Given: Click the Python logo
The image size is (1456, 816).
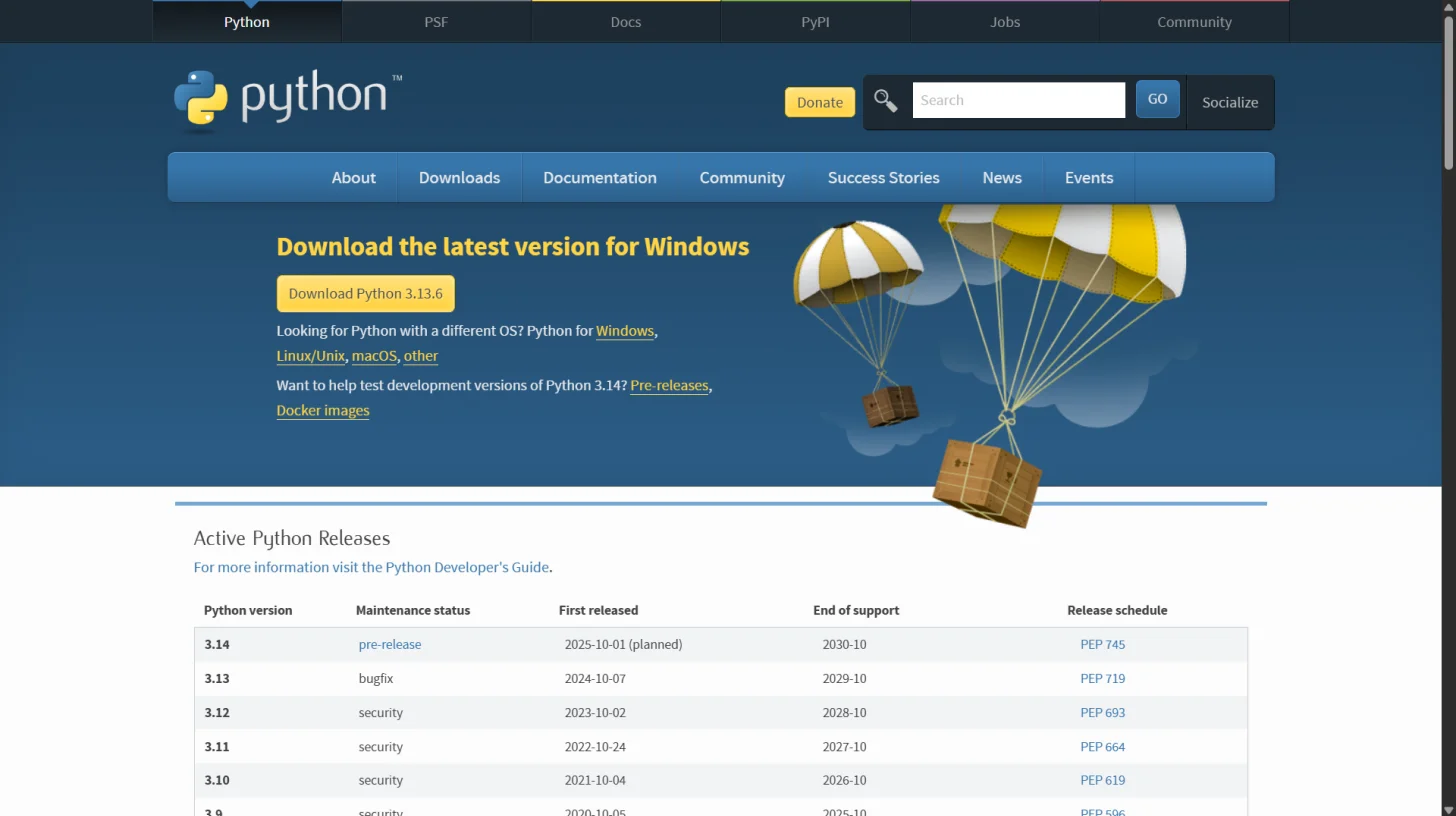Looking at the screenshot, I should (x=288, y=101).
